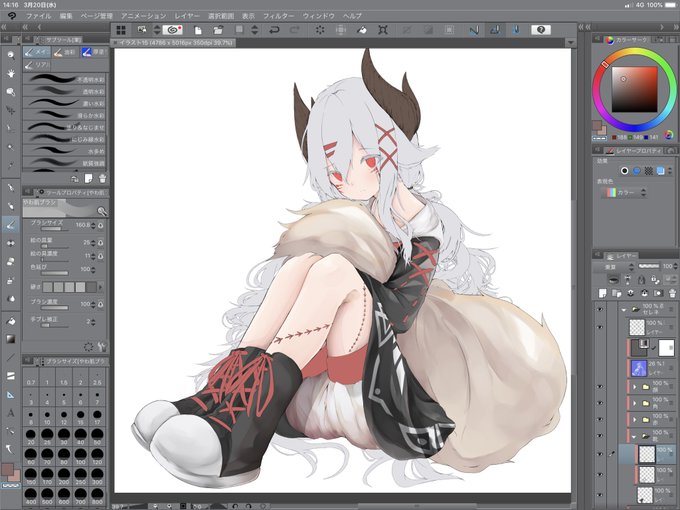Hide the 靴 folder with its eye icon
Screen dimensions: 680x510
pos(600,436)
